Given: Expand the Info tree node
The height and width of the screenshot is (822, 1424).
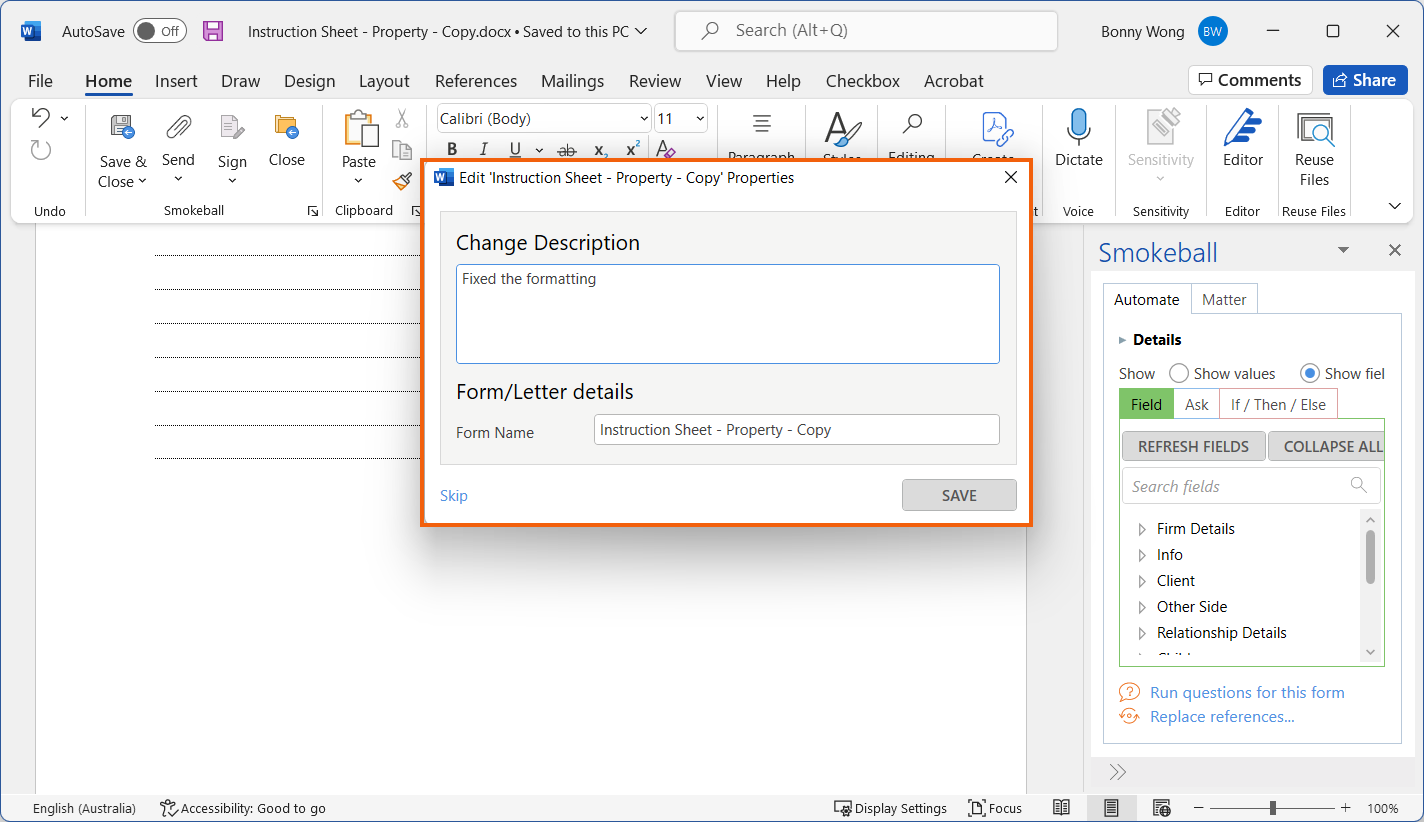Looking at the screenshot, I should [1142, 554].
